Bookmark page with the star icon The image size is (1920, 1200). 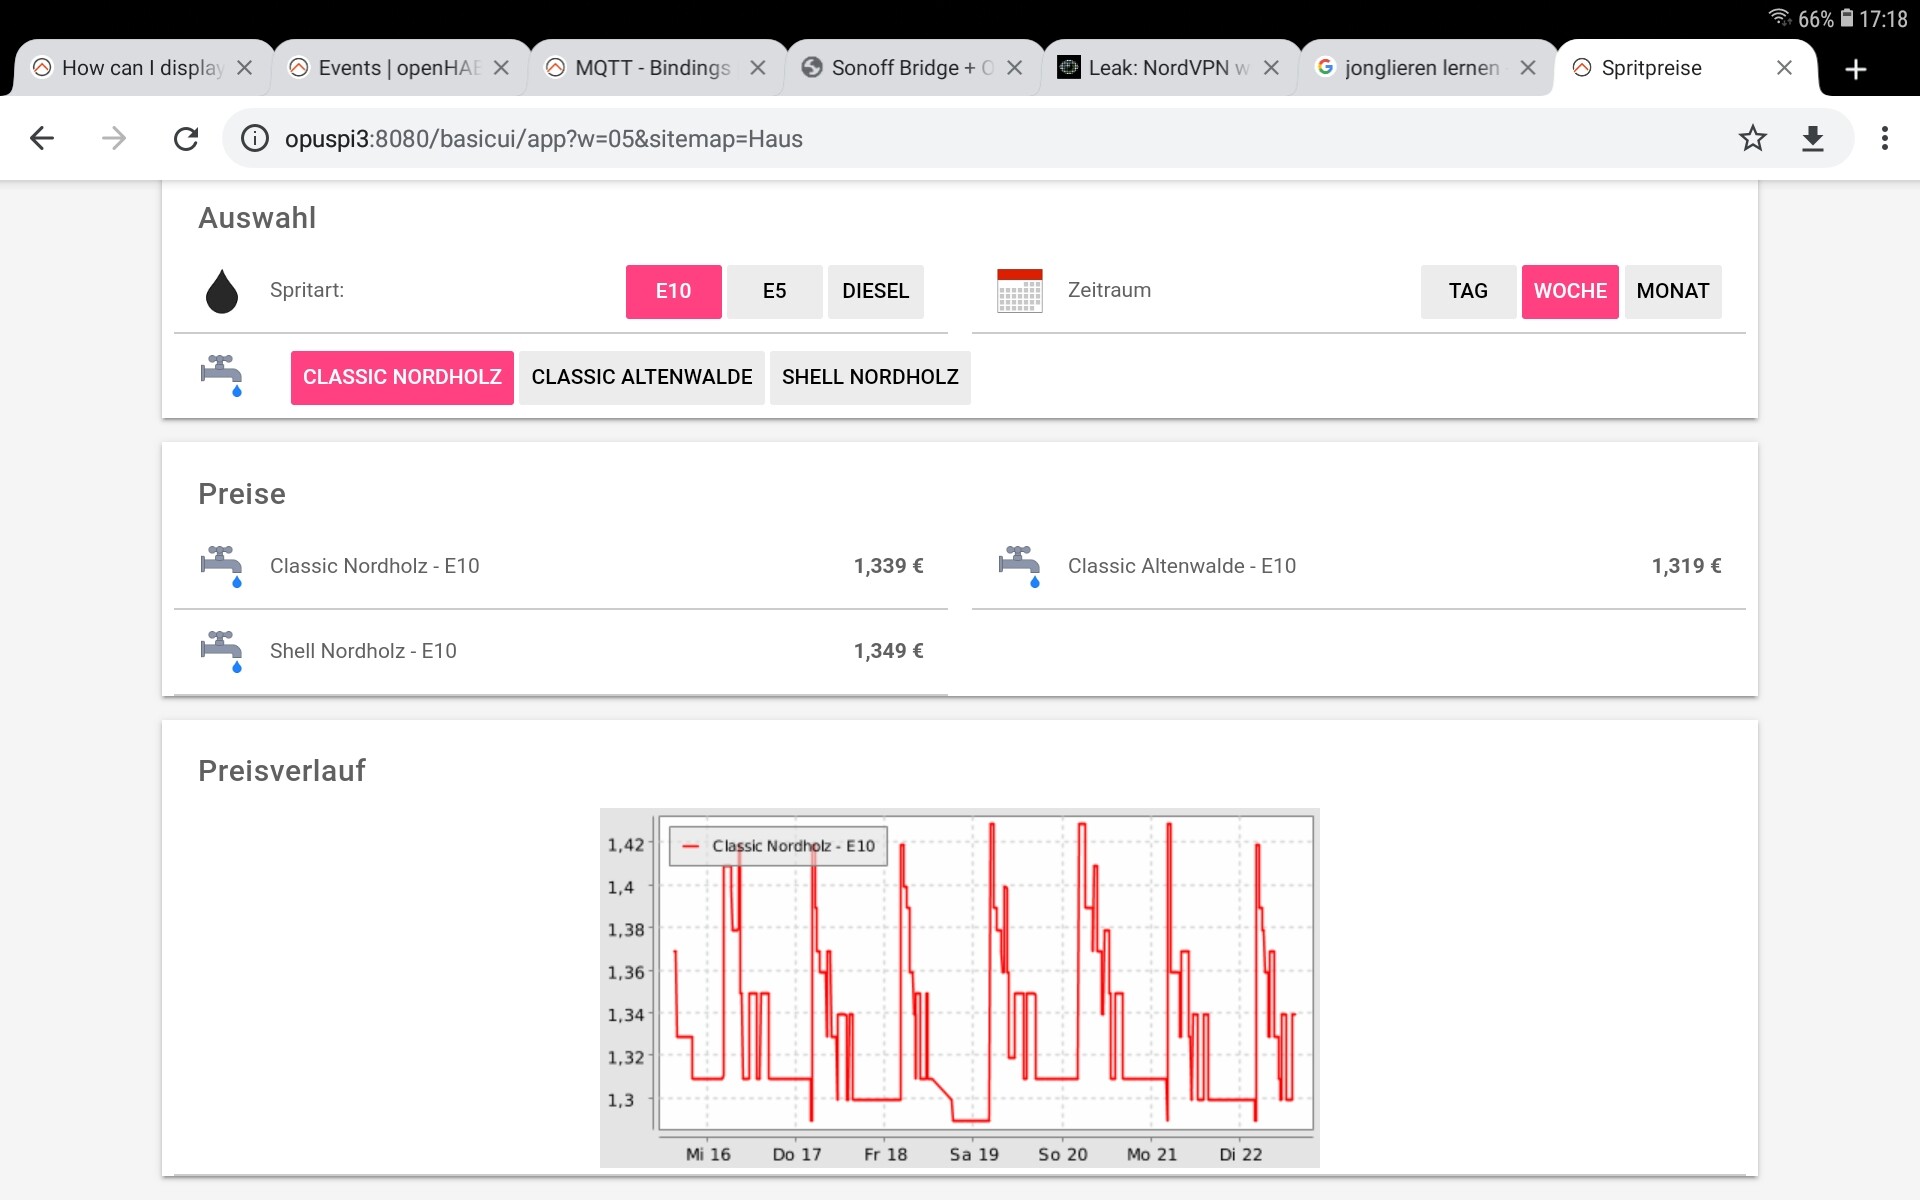pos(1752,138)
